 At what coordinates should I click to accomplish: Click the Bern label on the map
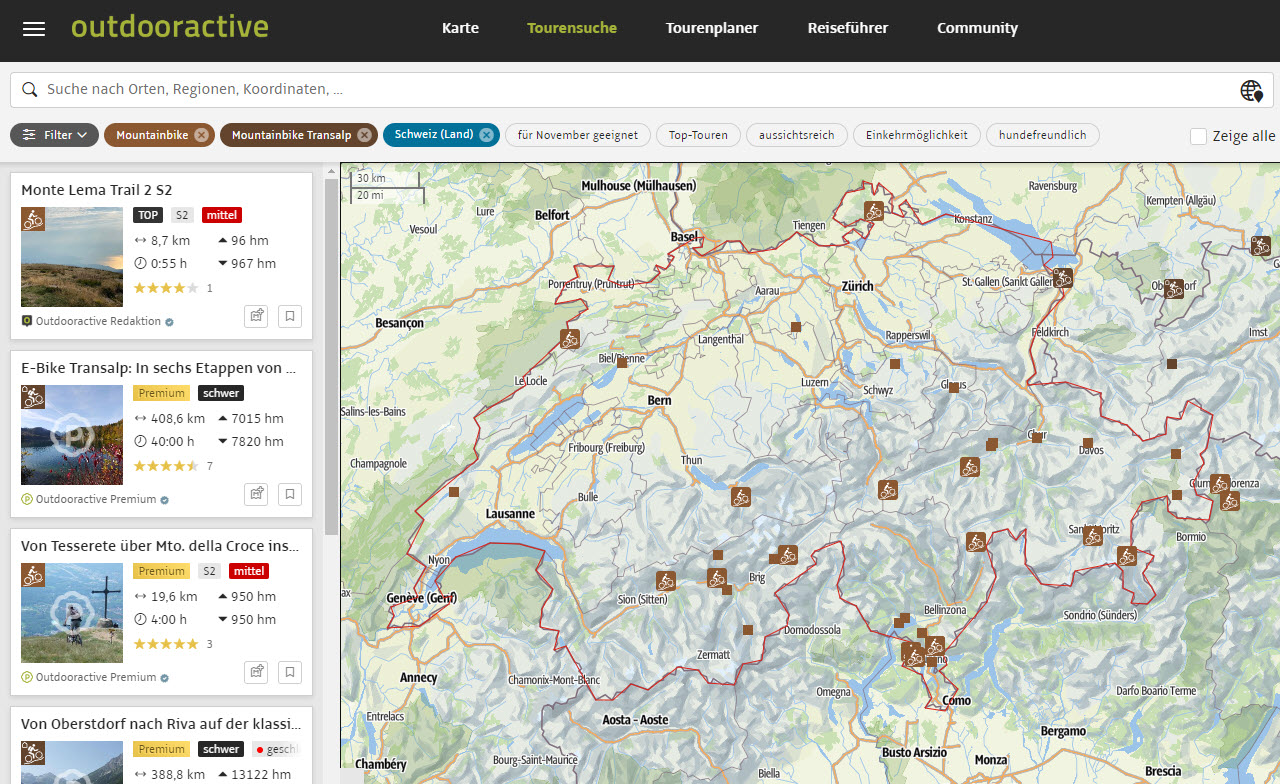(x=660, y=400)
